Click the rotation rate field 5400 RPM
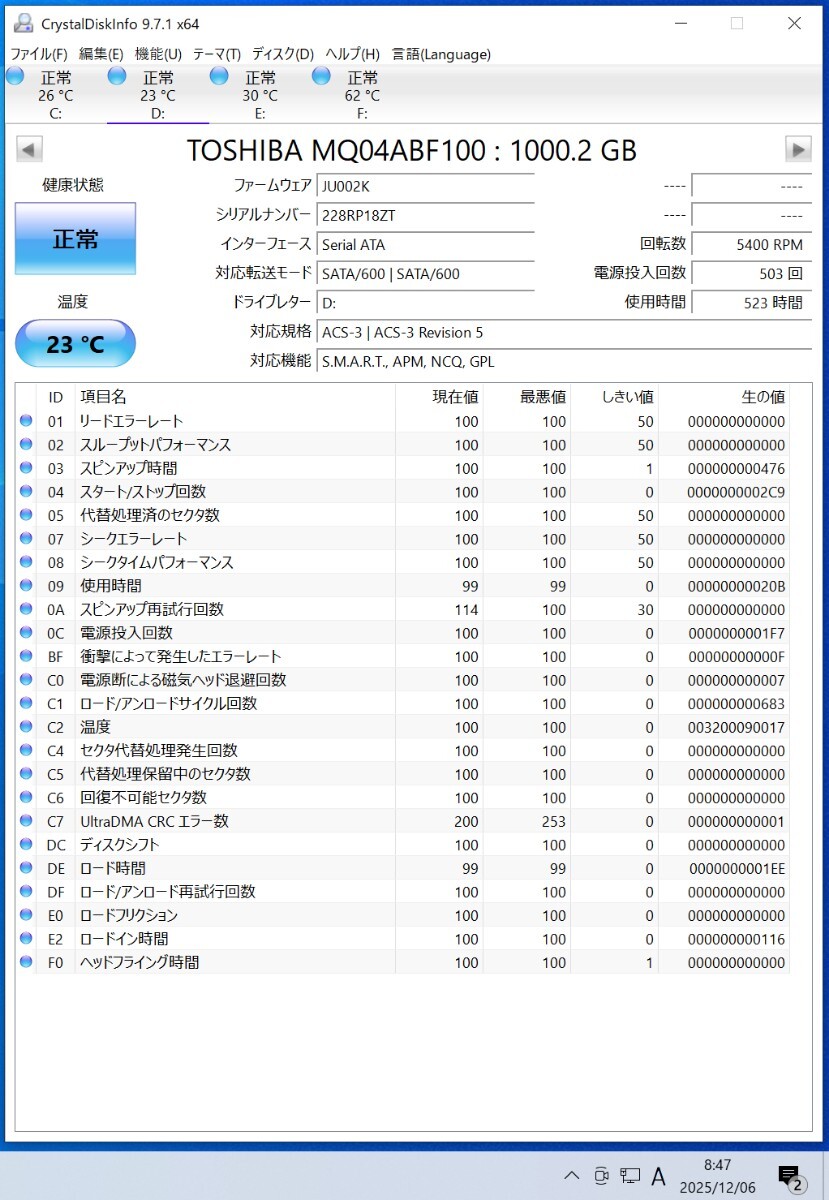 tap(751, 244)
